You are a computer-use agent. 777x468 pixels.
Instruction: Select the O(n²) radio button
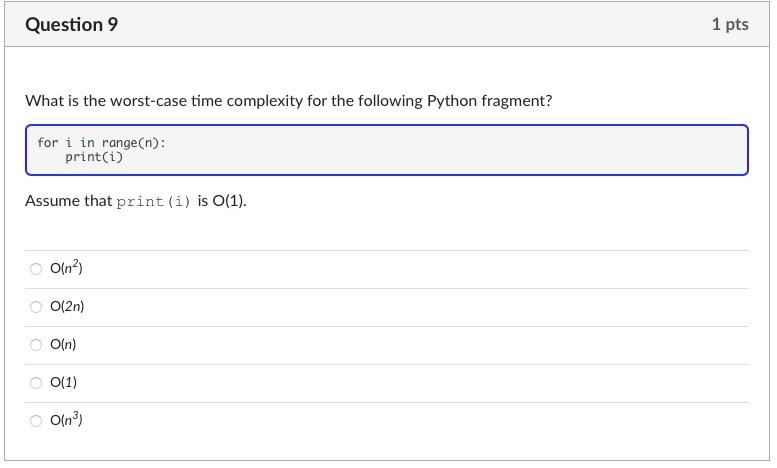pyautogui.click(x=36, y=269)
